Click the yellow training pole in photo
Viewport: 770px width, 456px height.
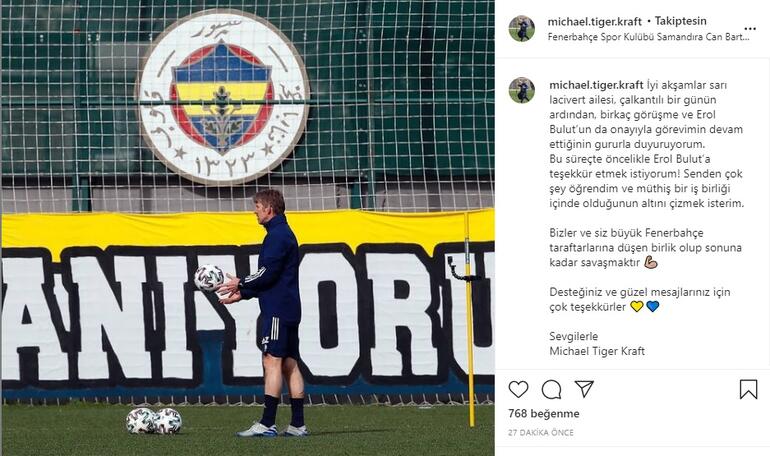(469, 319)
